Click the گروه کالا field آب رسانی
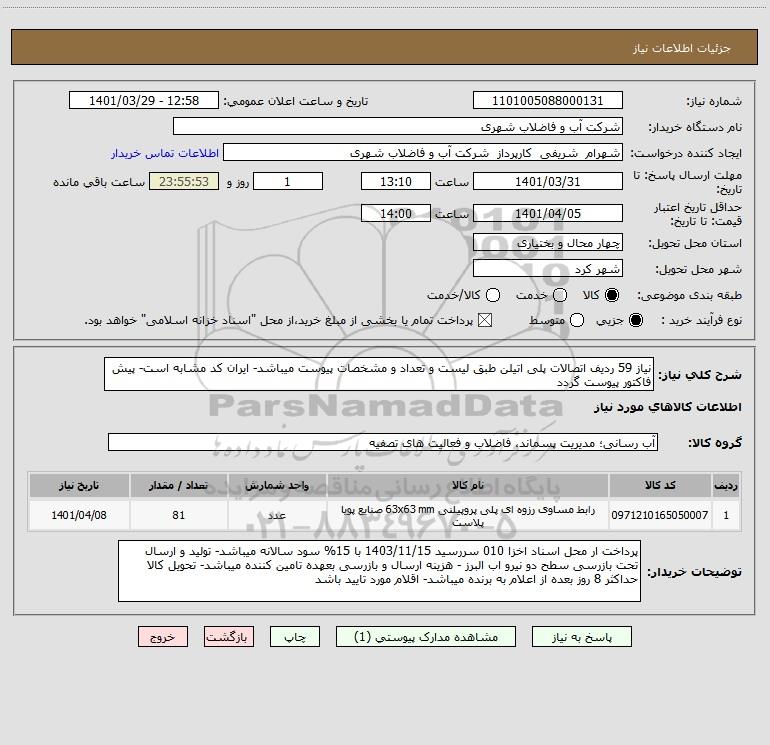Screen dimensions: 770x745 [x=383, y=442]
